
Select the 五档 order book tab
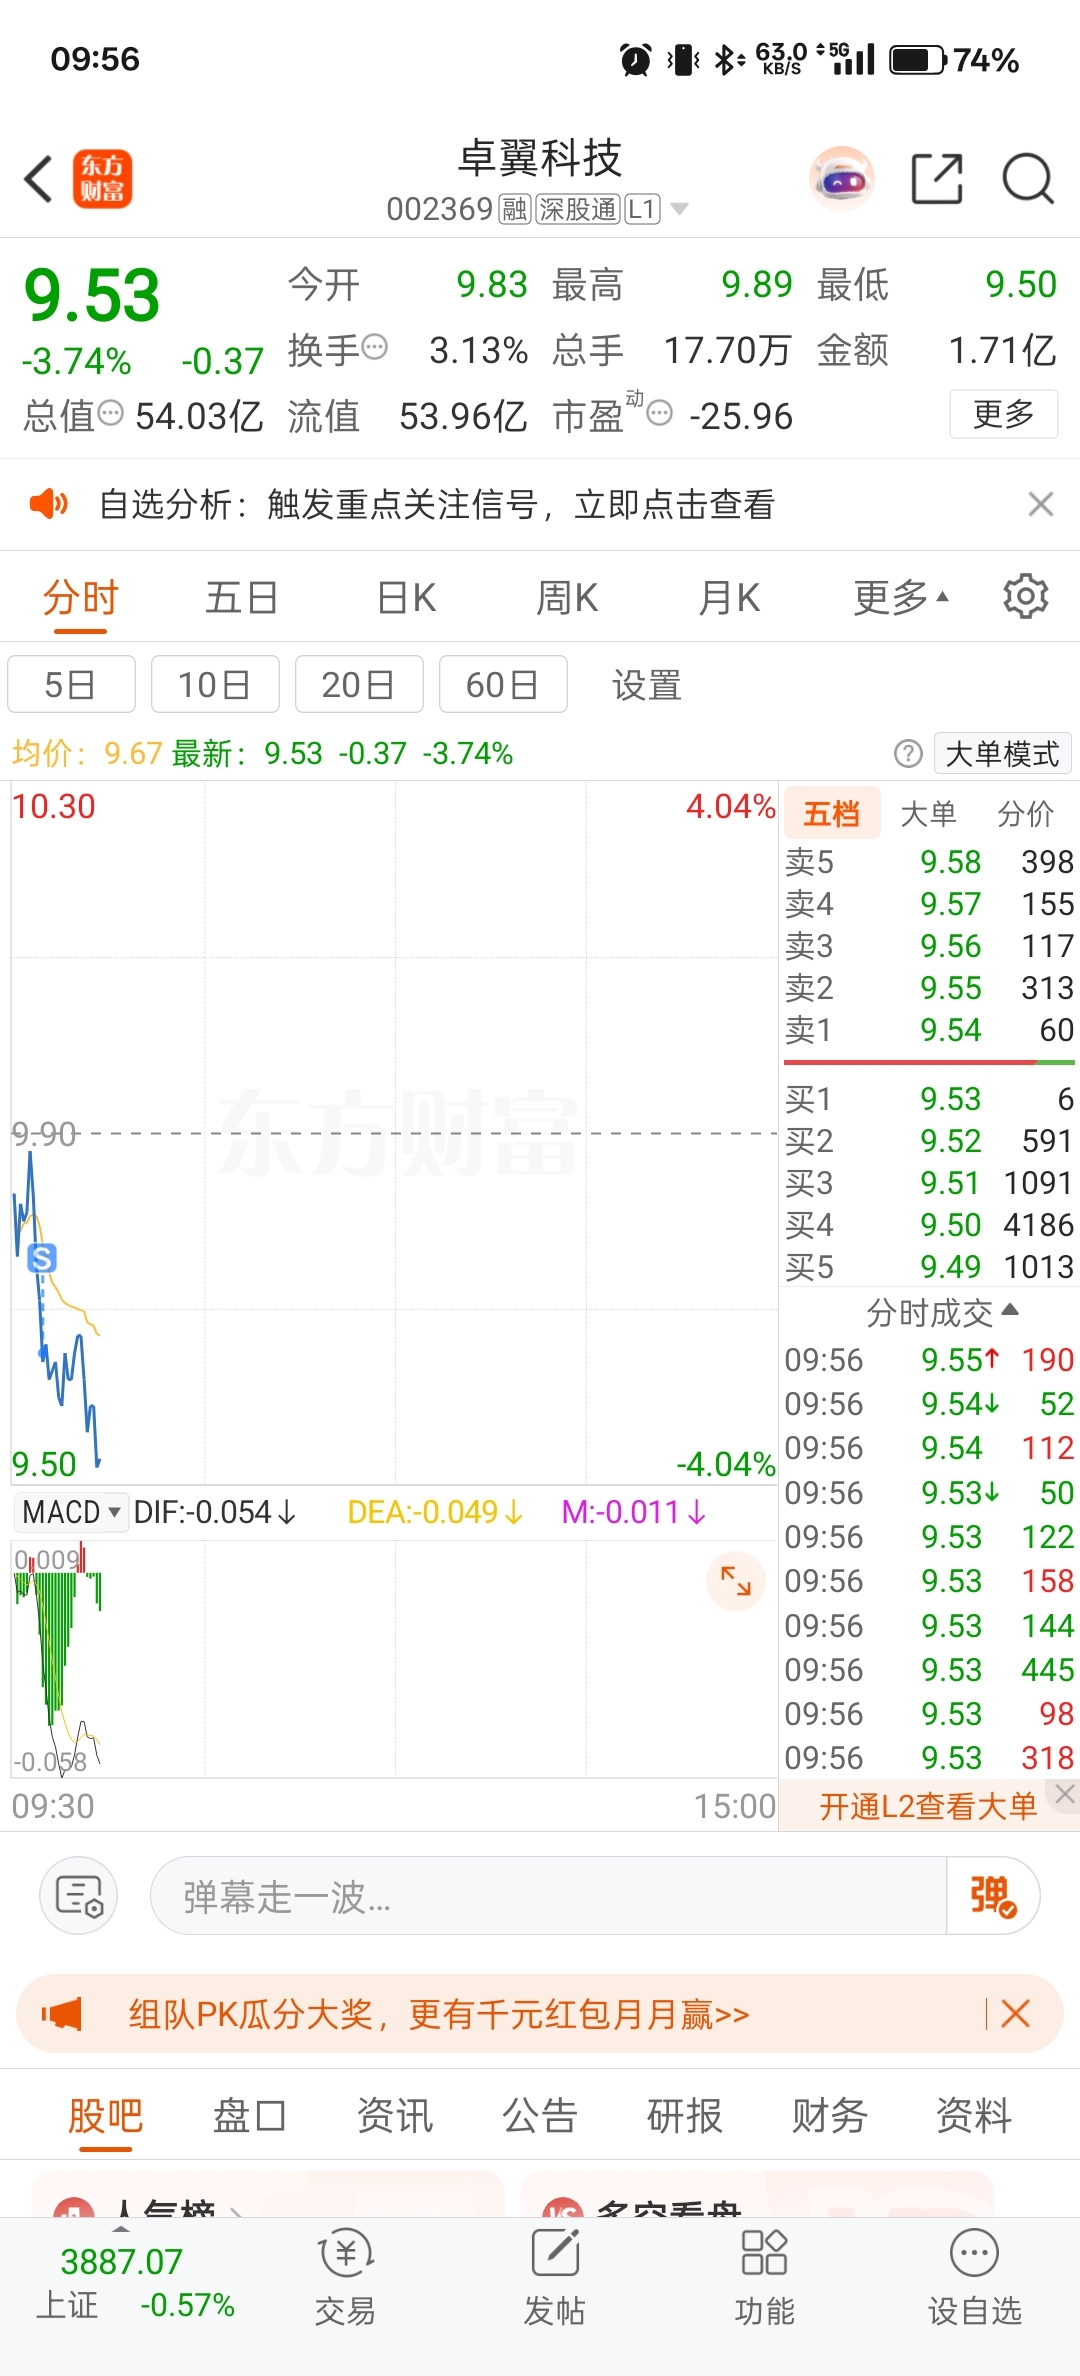[832, 813]
